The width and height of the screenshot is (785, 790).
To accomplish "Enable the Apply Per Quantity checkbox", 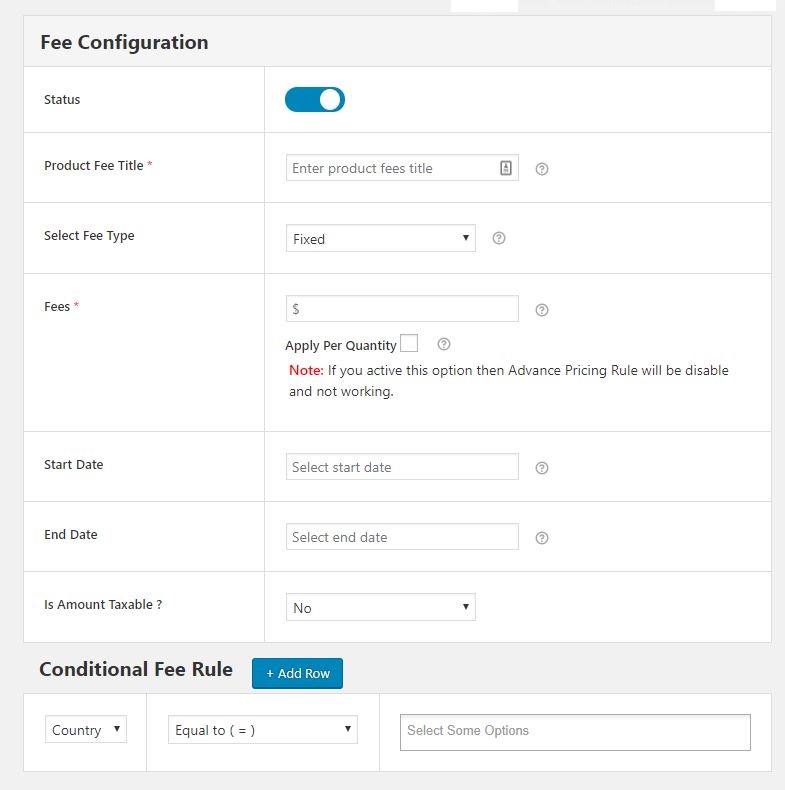I will (409, 343).
